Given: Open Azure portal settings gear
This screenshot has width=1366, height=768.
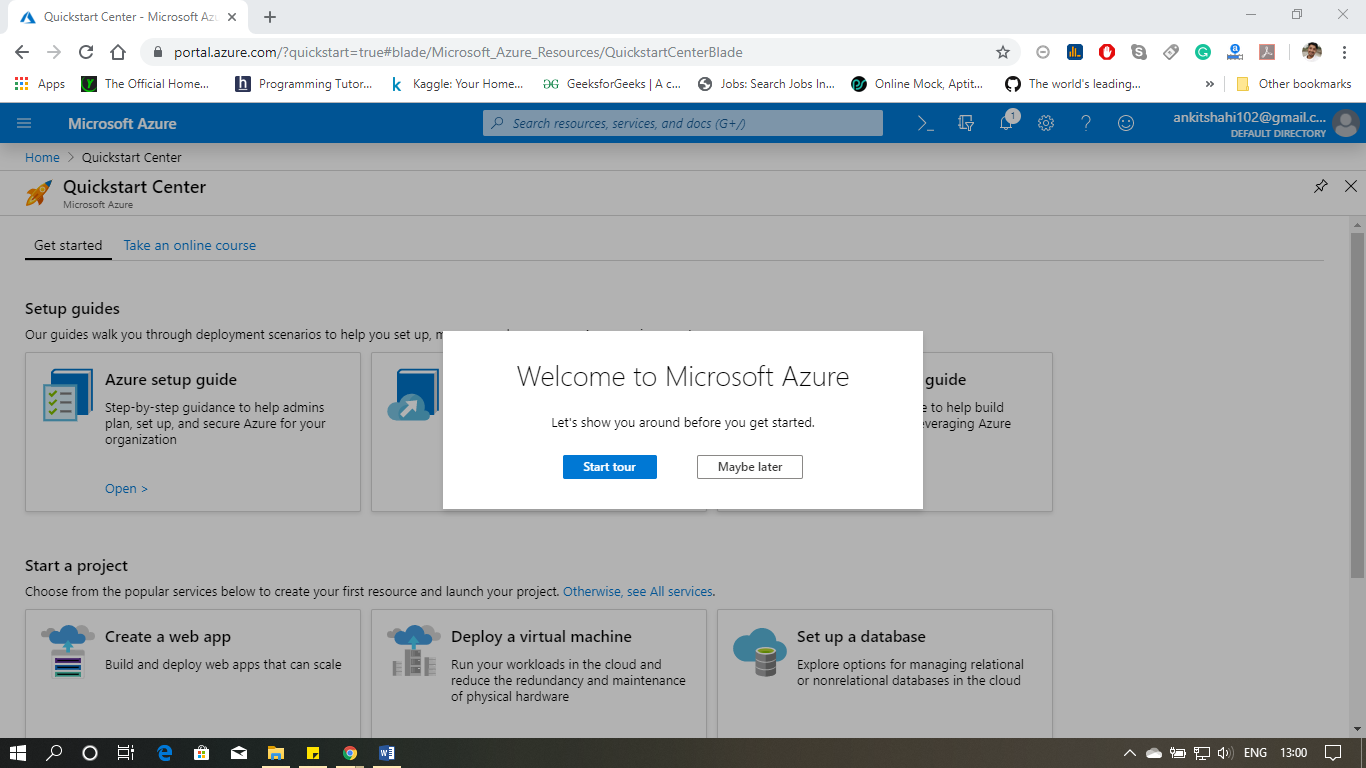Looking at the screenshot, I should (1046, 123).
